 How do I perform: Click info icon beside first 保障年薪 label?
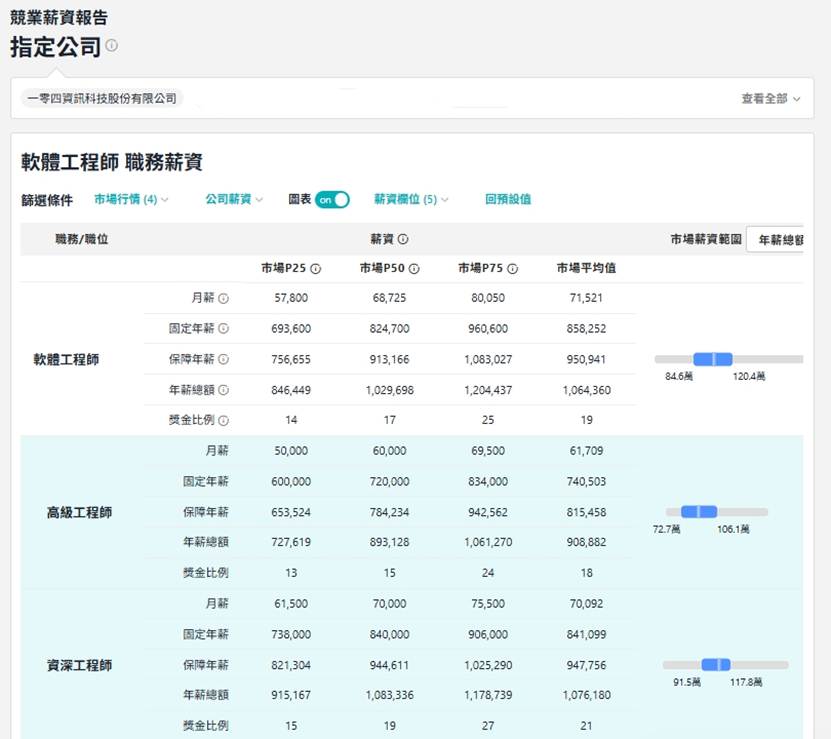point(224,359)
